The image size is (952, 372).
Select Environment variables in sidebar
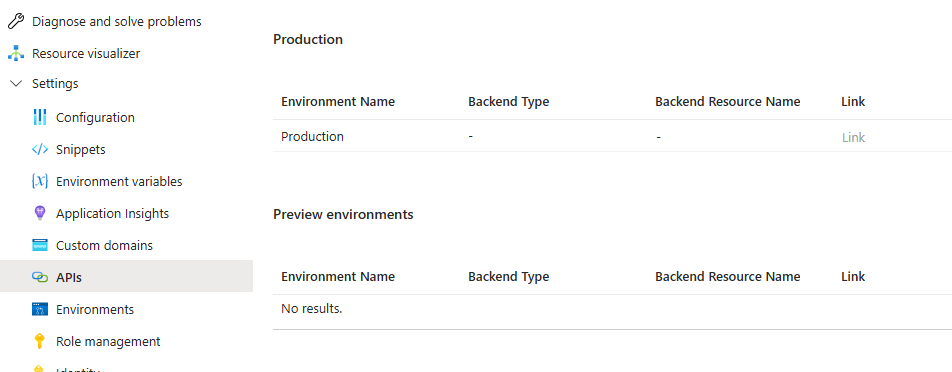tap(119, 181)
